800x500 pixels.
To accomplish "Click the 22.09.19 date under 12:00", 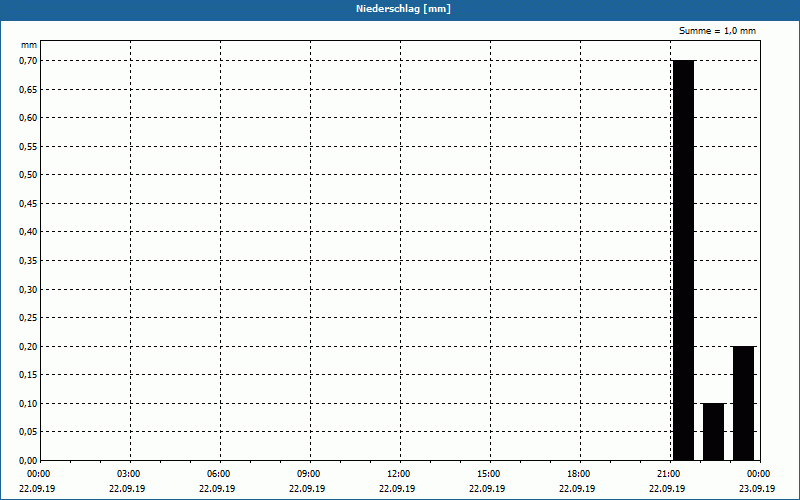I will (397, 489).
